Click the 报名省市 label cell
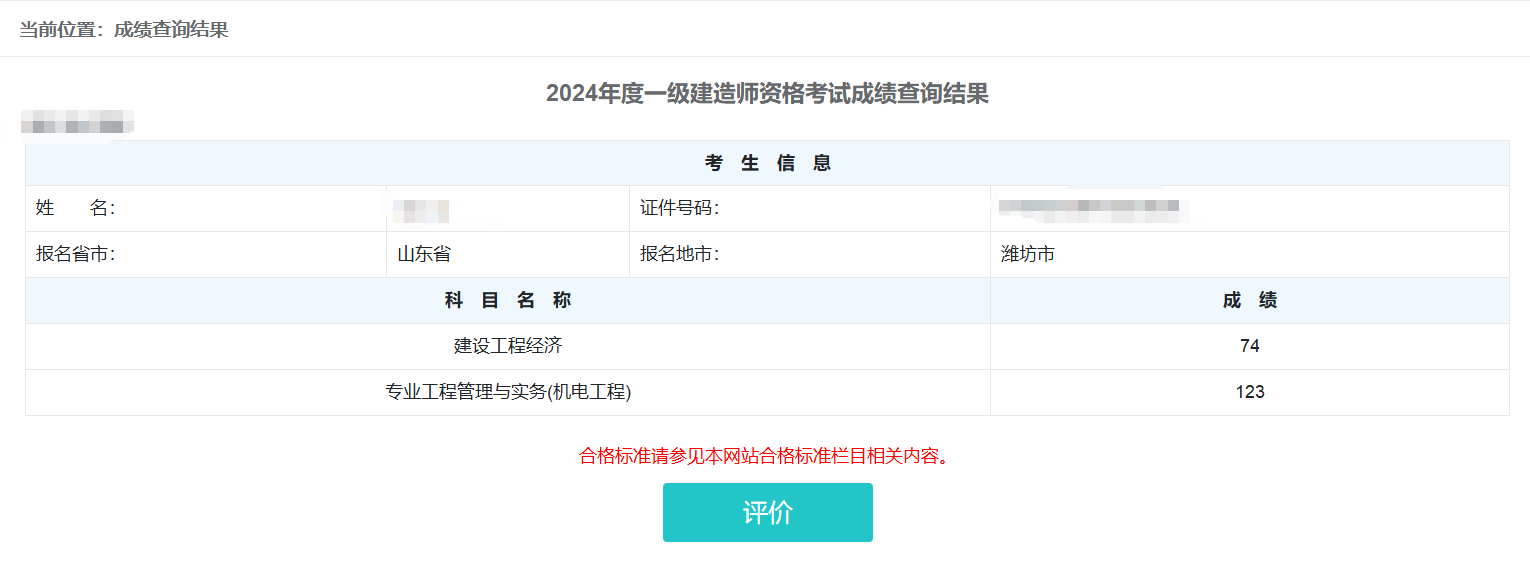The image size is (1530, 561). 76,254
